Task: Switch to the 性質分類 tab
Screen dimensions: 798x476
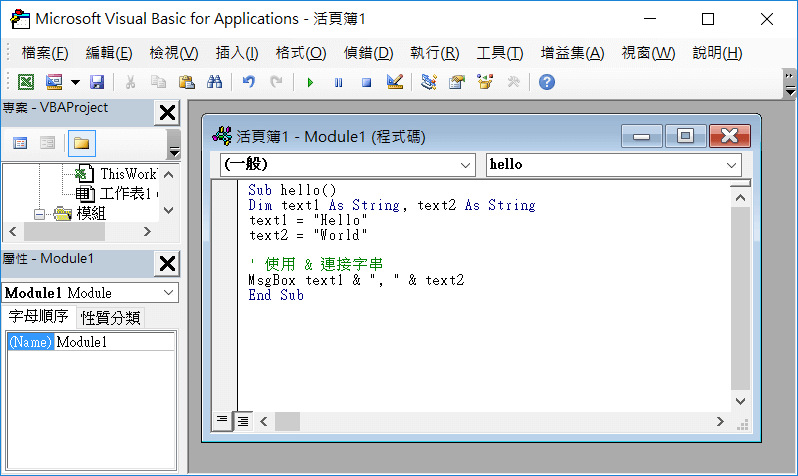Action: point(110,318)
